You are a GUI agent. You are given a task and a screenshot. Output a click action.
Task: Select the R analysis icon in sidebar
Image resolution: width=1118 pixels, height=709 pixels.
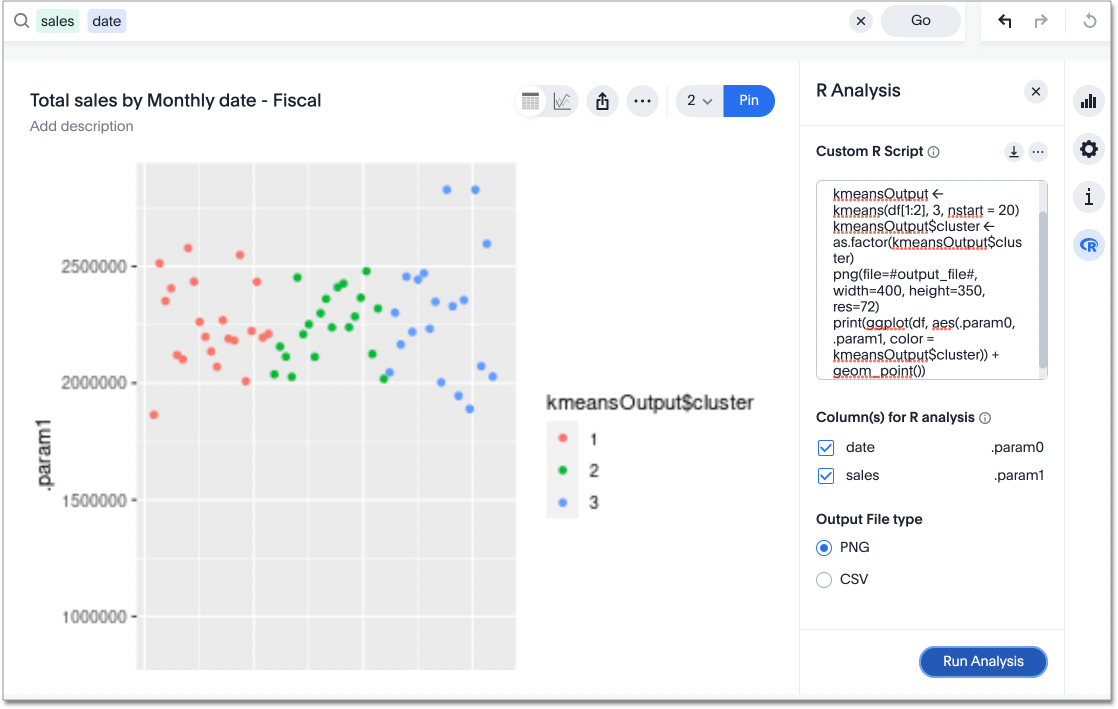pos(1088,245)
